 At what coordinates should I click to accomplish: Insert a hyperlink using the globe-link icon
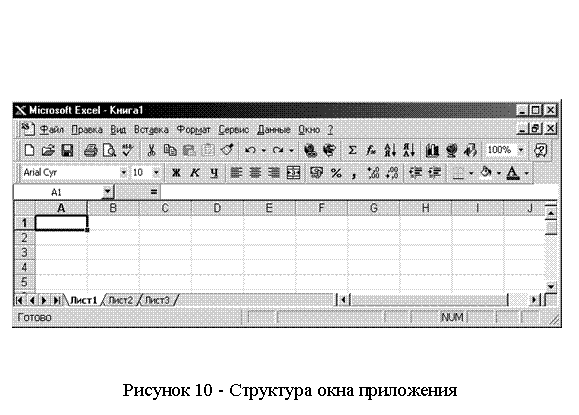[310, 150]
